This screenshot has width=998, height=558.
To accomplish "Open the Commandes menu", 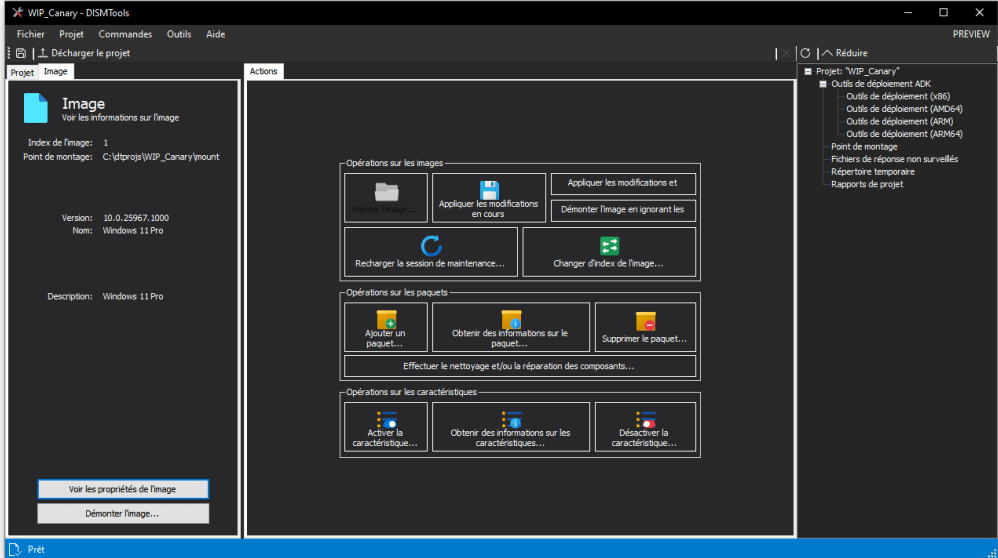I will 125,34.
